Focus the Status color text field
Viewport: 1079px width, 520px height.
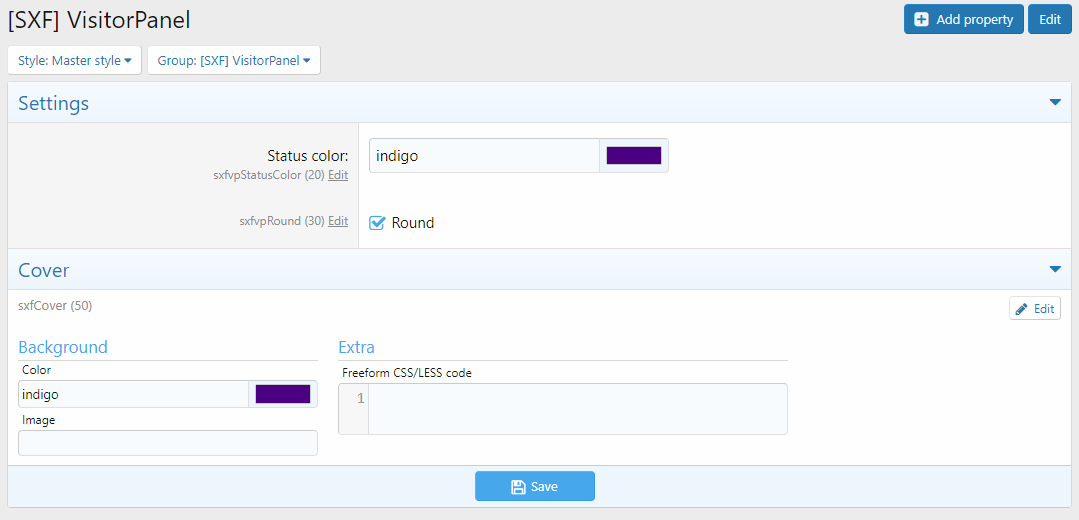click(484, 156)
